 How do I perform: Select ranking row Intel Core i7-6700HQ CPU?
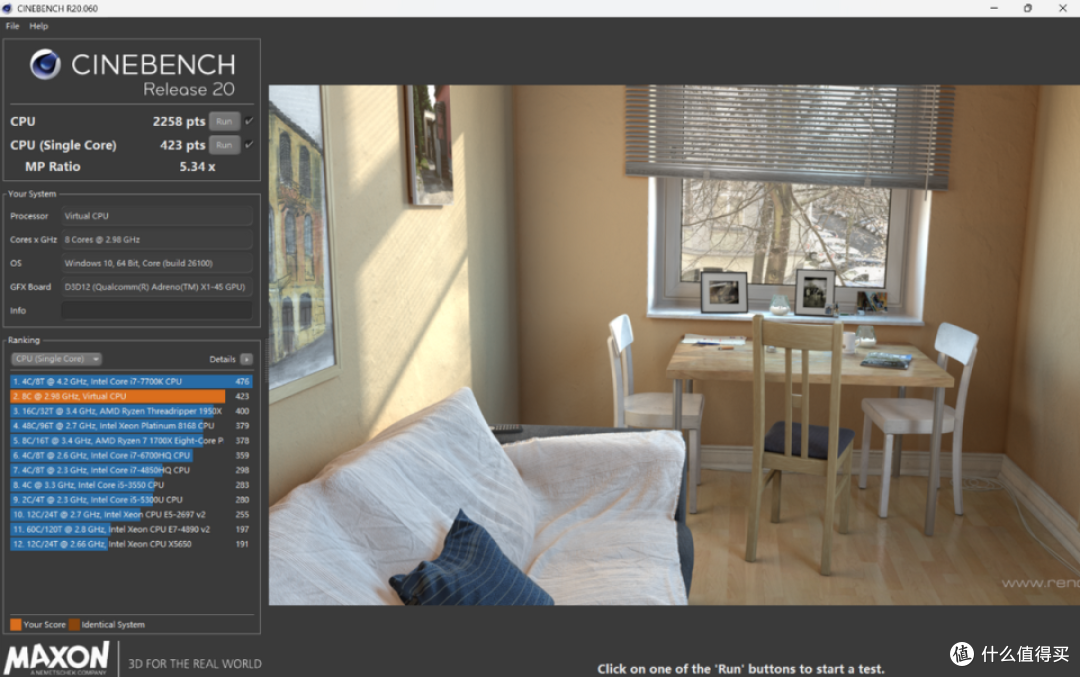click(x=131, y=455)
